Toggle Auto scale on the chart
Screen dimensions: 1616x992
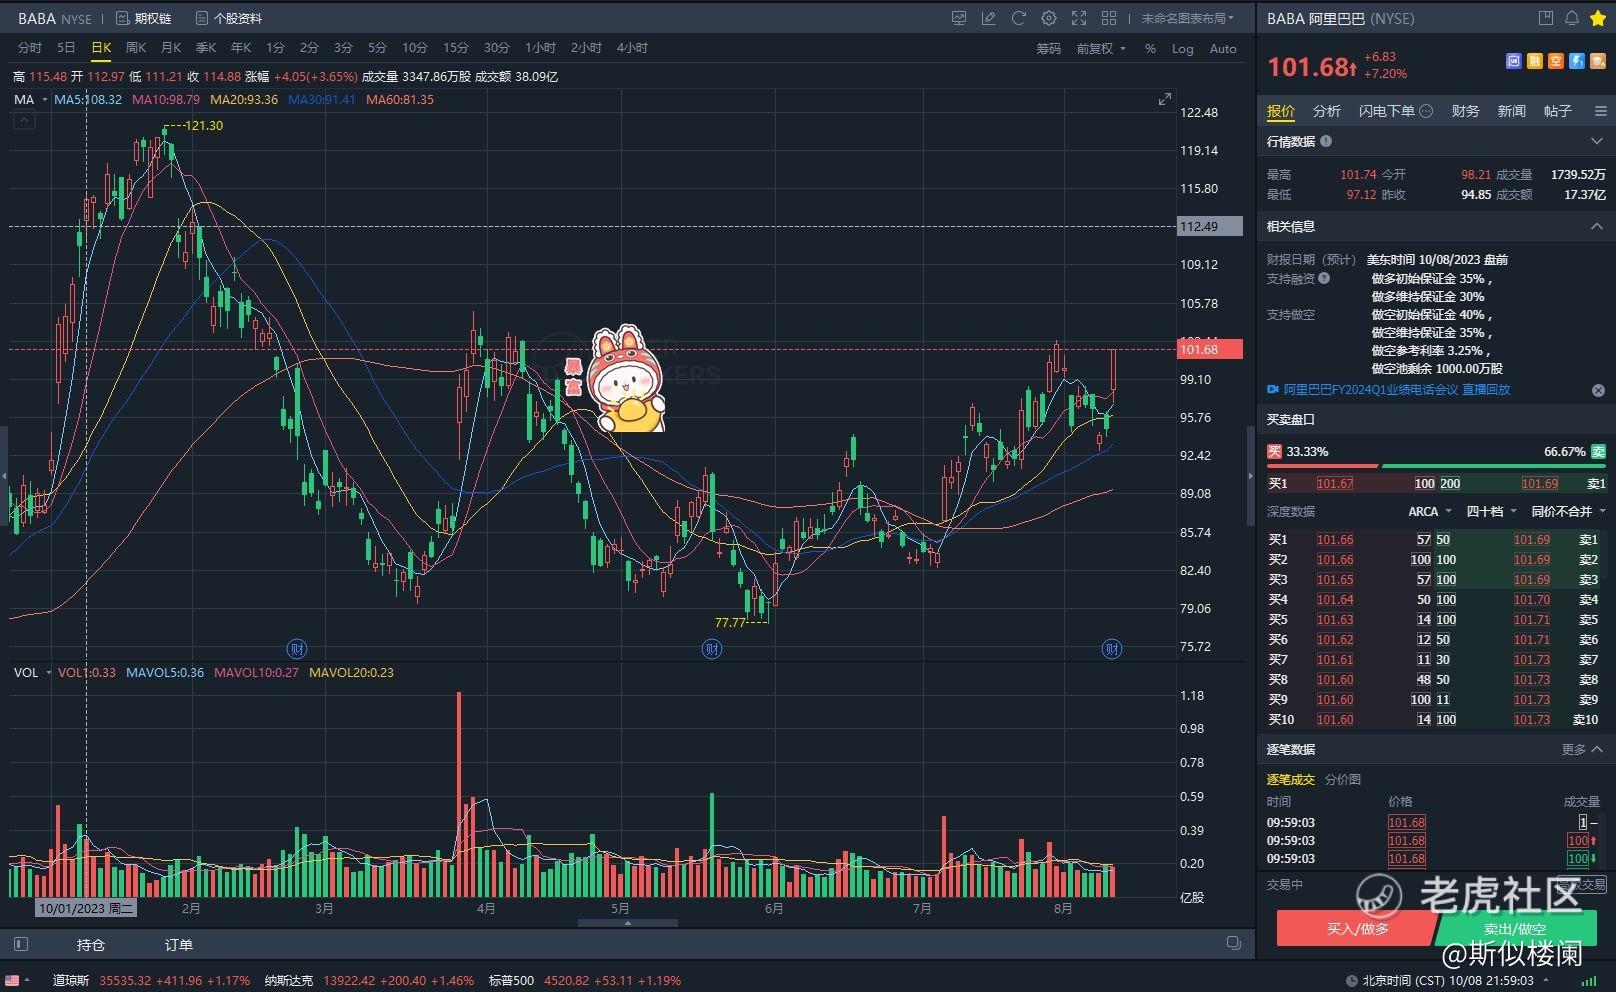point(1223,48)
